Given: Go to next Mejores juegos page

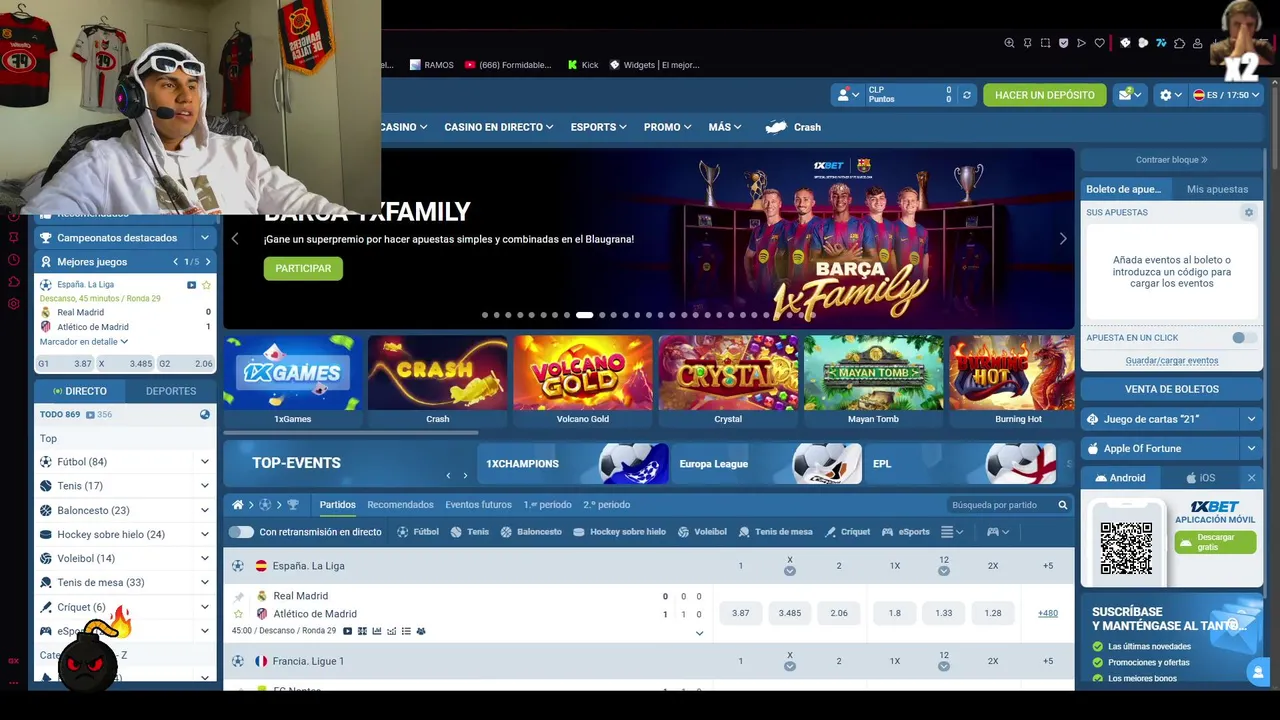Looking at the screenshot, I should pos(207,262).
